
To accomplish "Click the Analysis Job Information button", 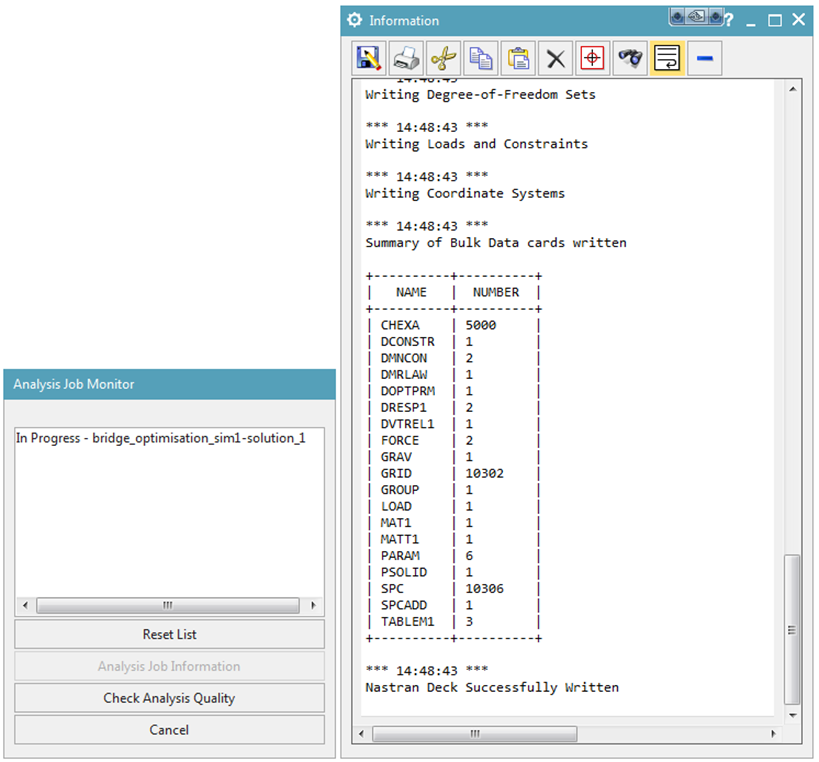I will pos(169,666).
